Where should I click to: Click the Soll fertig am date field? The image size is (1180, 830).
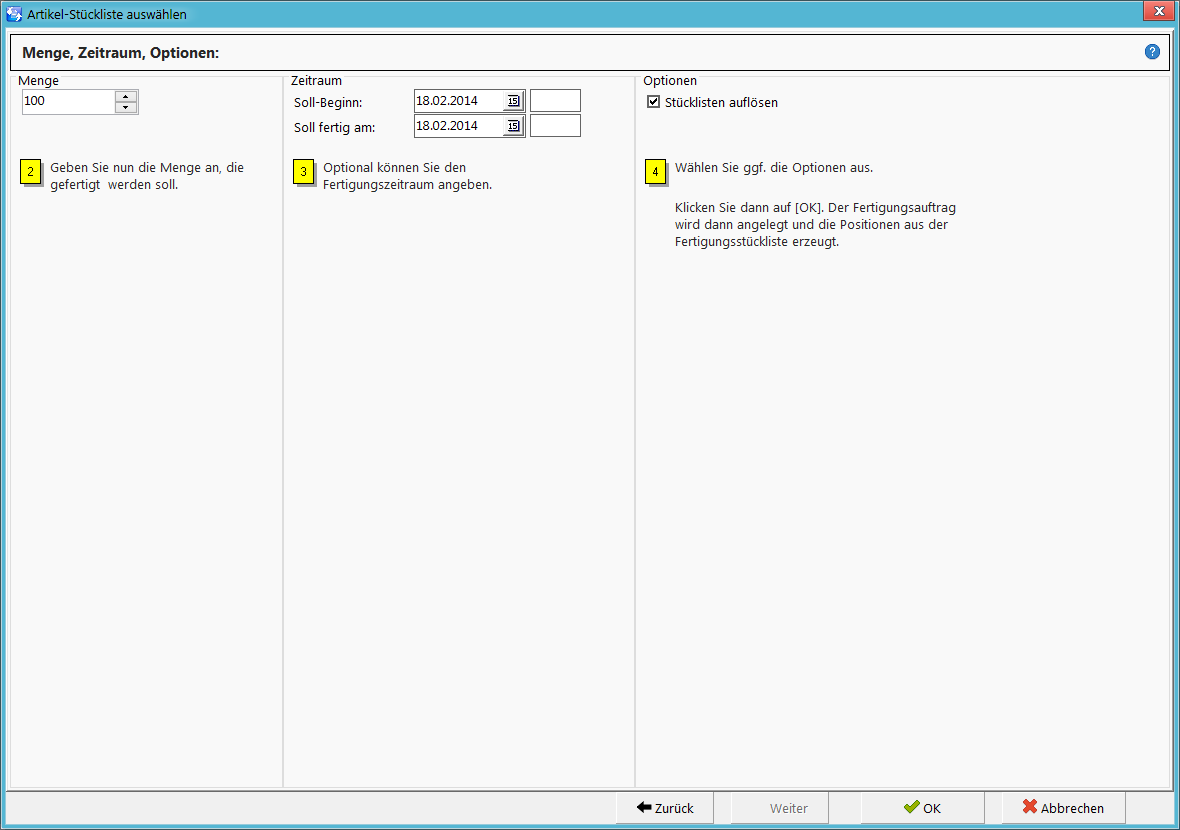pos(459,126)
